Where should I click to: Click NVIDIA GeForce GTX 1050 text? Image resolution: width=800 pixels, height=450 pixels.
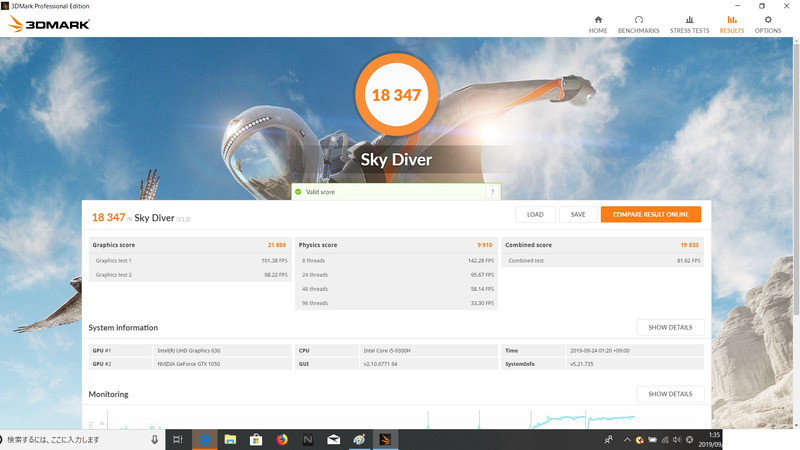(189, 364)
